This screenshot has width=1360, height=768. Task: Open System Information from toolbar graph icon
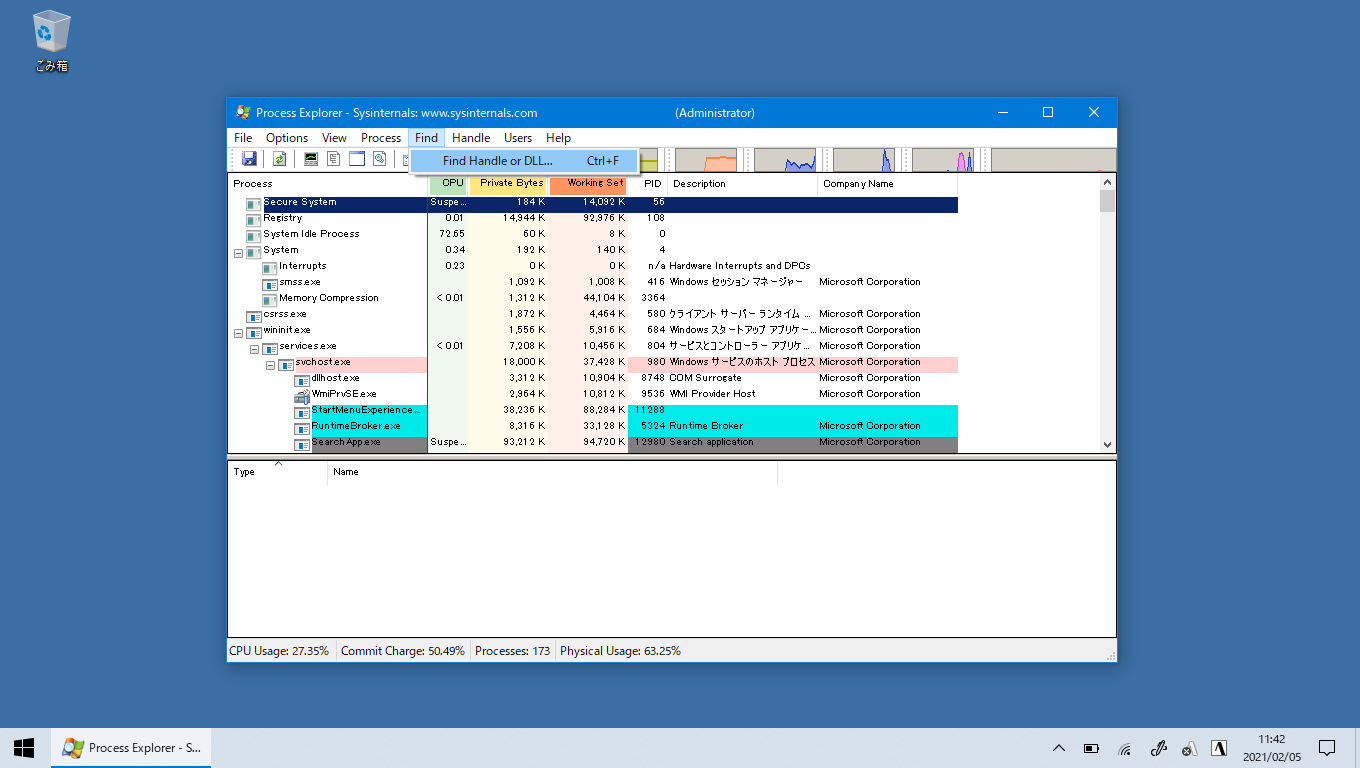click(311, 159)
